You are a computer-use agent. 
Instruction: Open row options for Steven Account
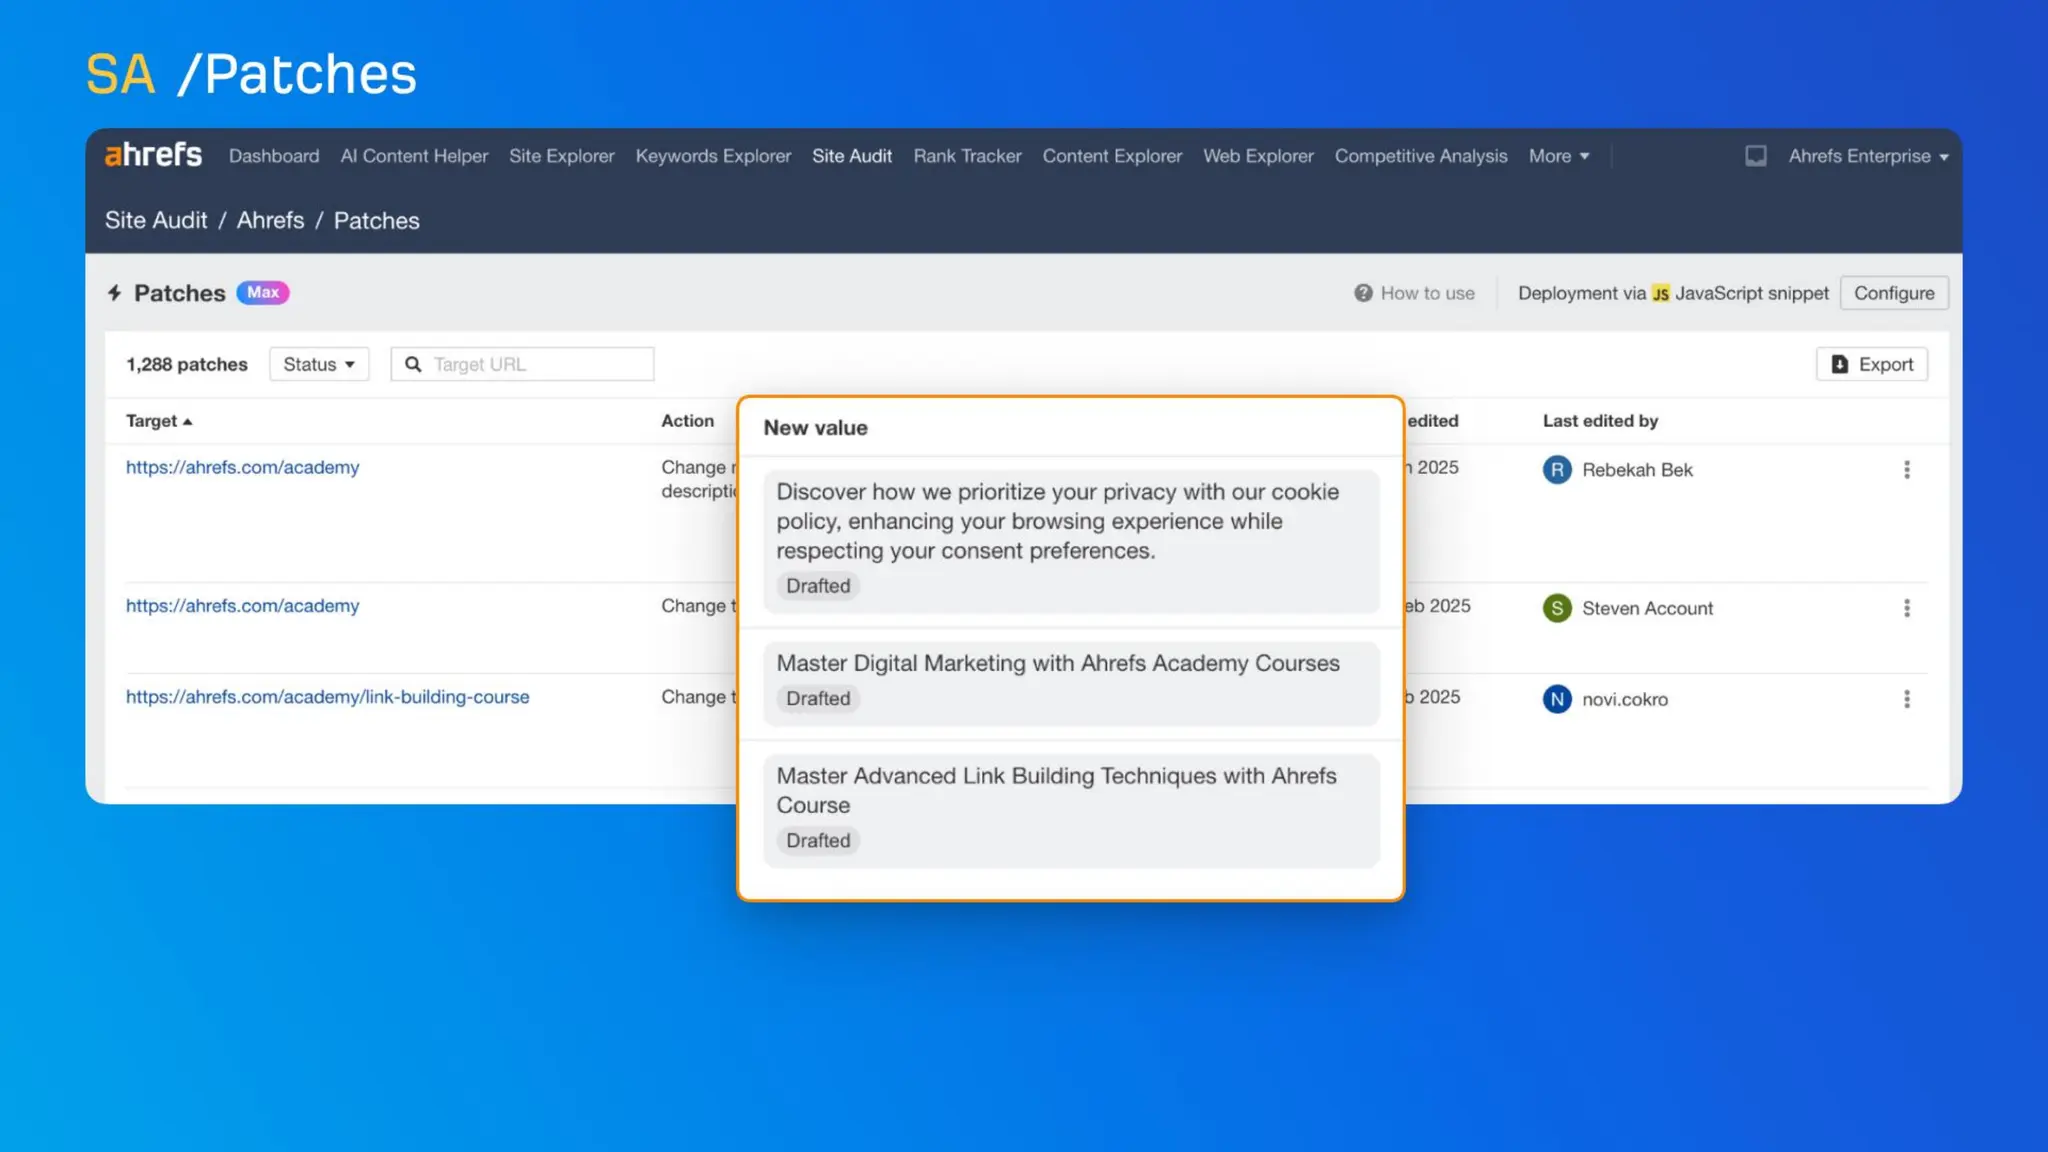click(x=1906, y=608)
